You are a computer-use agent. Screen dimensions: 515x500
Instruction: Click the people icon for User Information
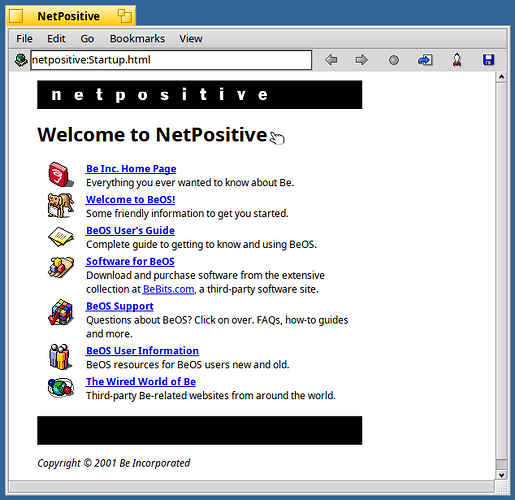[60, 357]
